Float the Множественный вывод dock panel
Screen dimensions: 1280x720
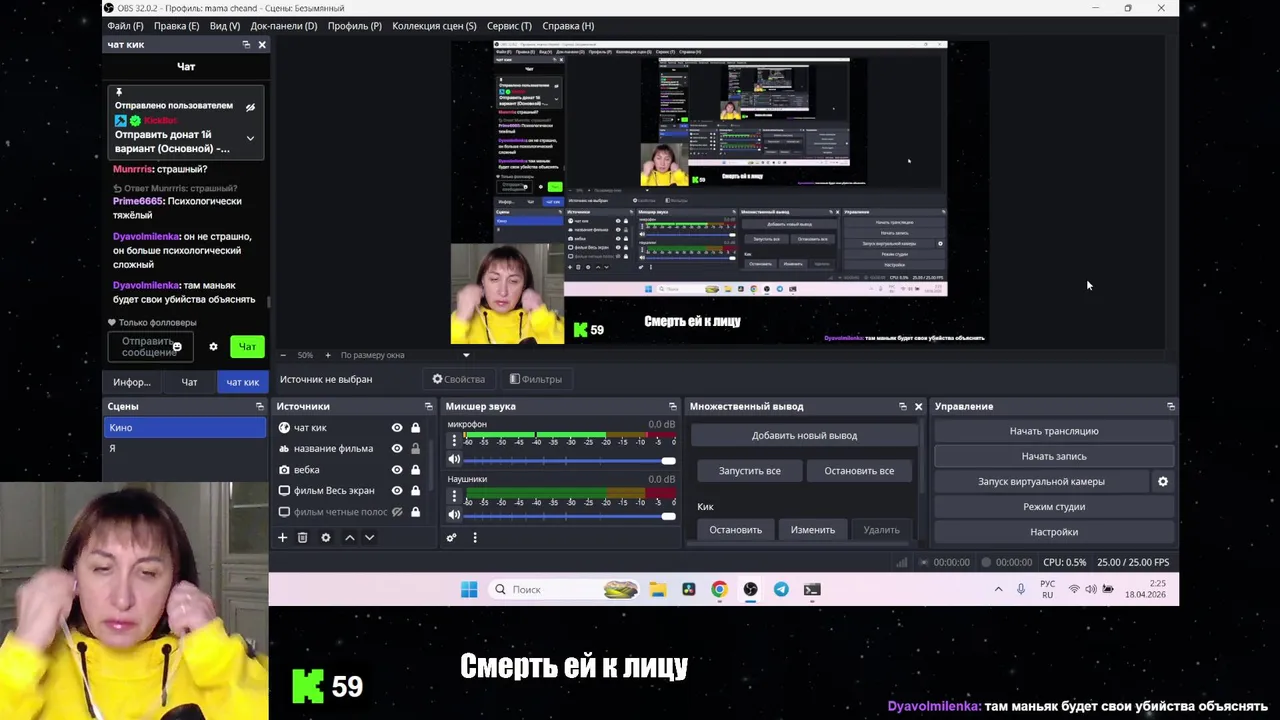(902, 407)
